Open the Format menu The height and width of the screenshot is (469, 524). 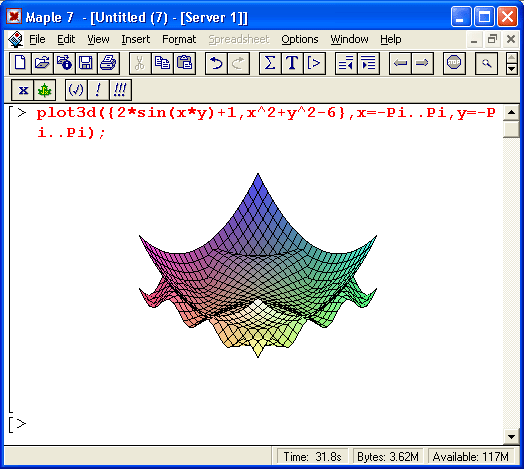[179, 39]
